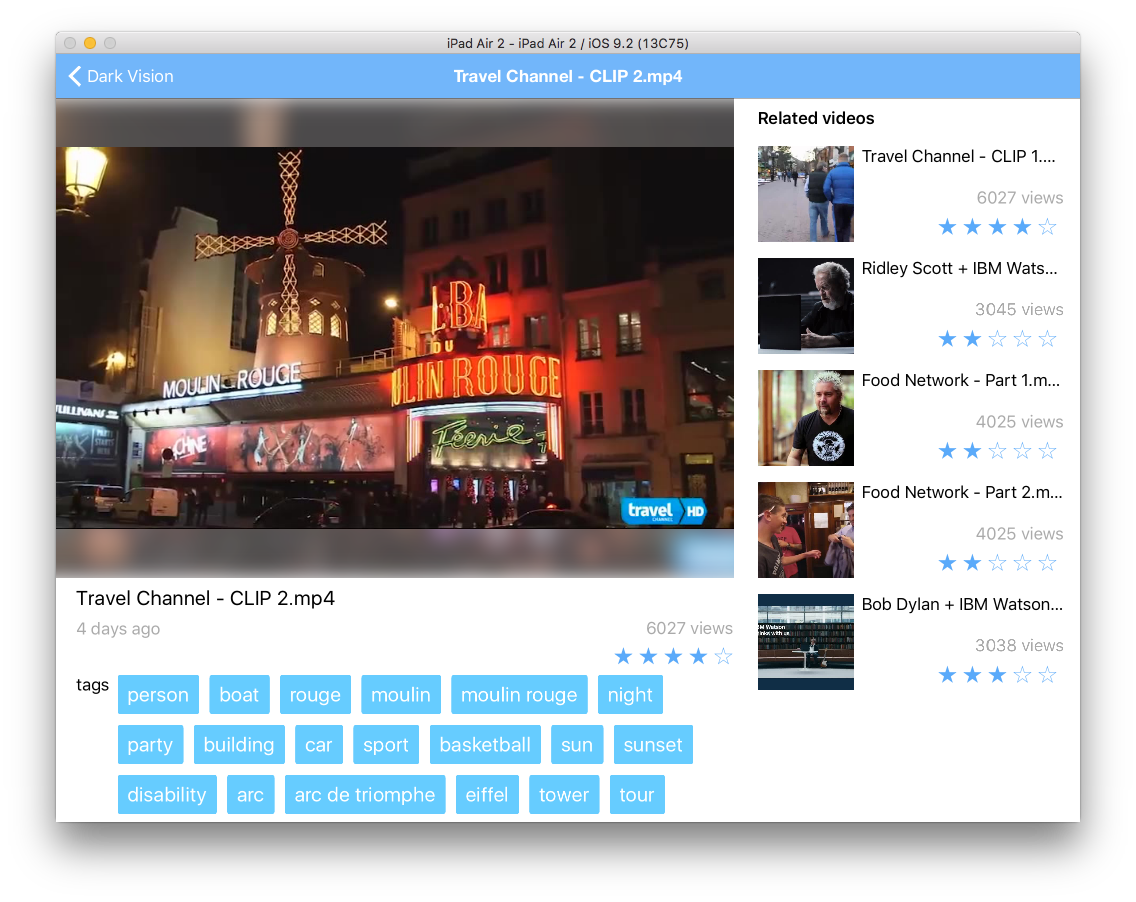Go back to Dark Vision
The height and width of the screenshot is (902, 1136).
click(x=121, y=76)
